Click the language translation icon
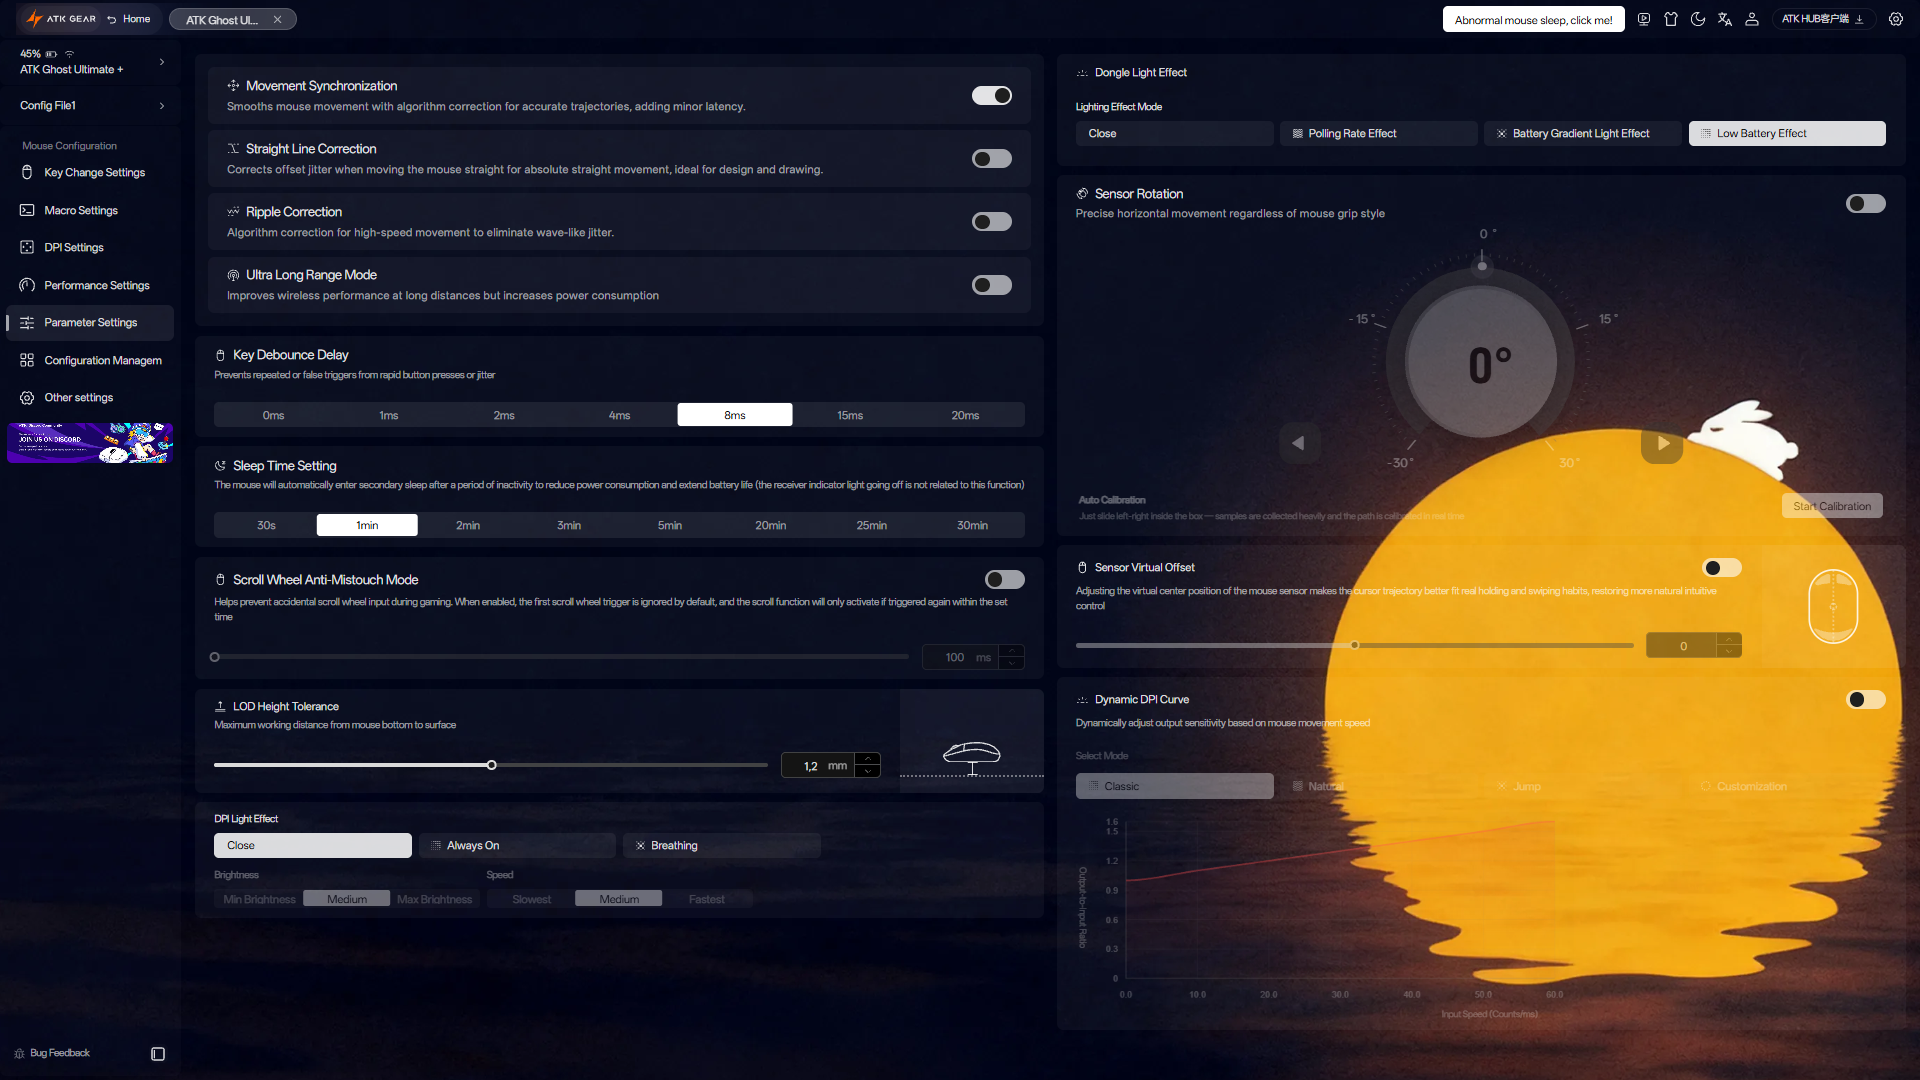This screenshot has width=1920, height=1080. click(x=1725, y=19)
